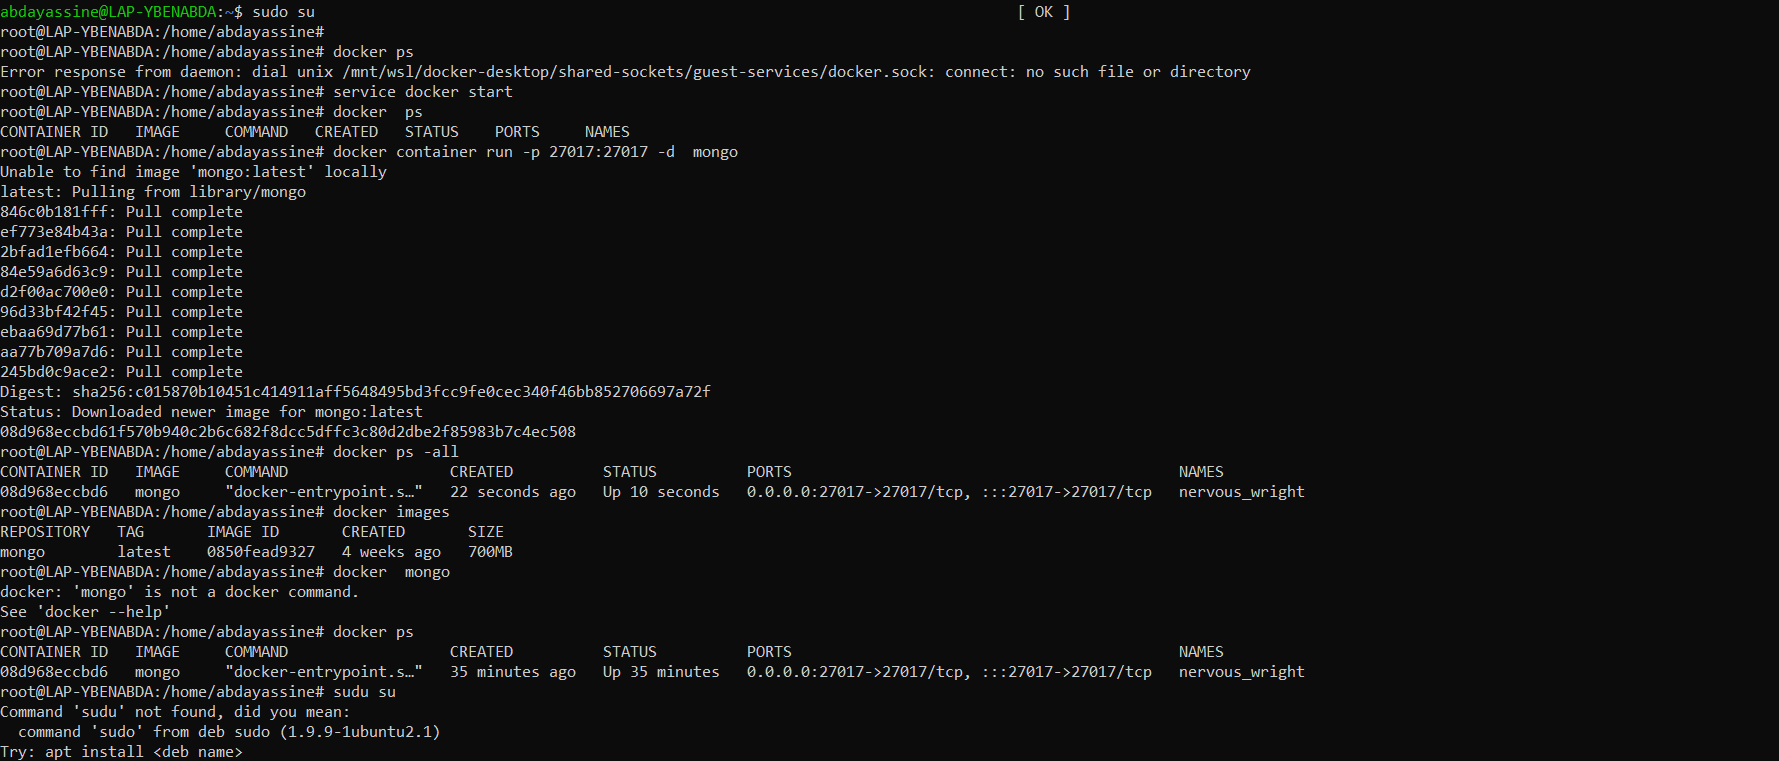Screen dimensions: 1779x761
Task: Click the 'aa77b709a7d6: Pull complete' line
Action: [121, 352]
